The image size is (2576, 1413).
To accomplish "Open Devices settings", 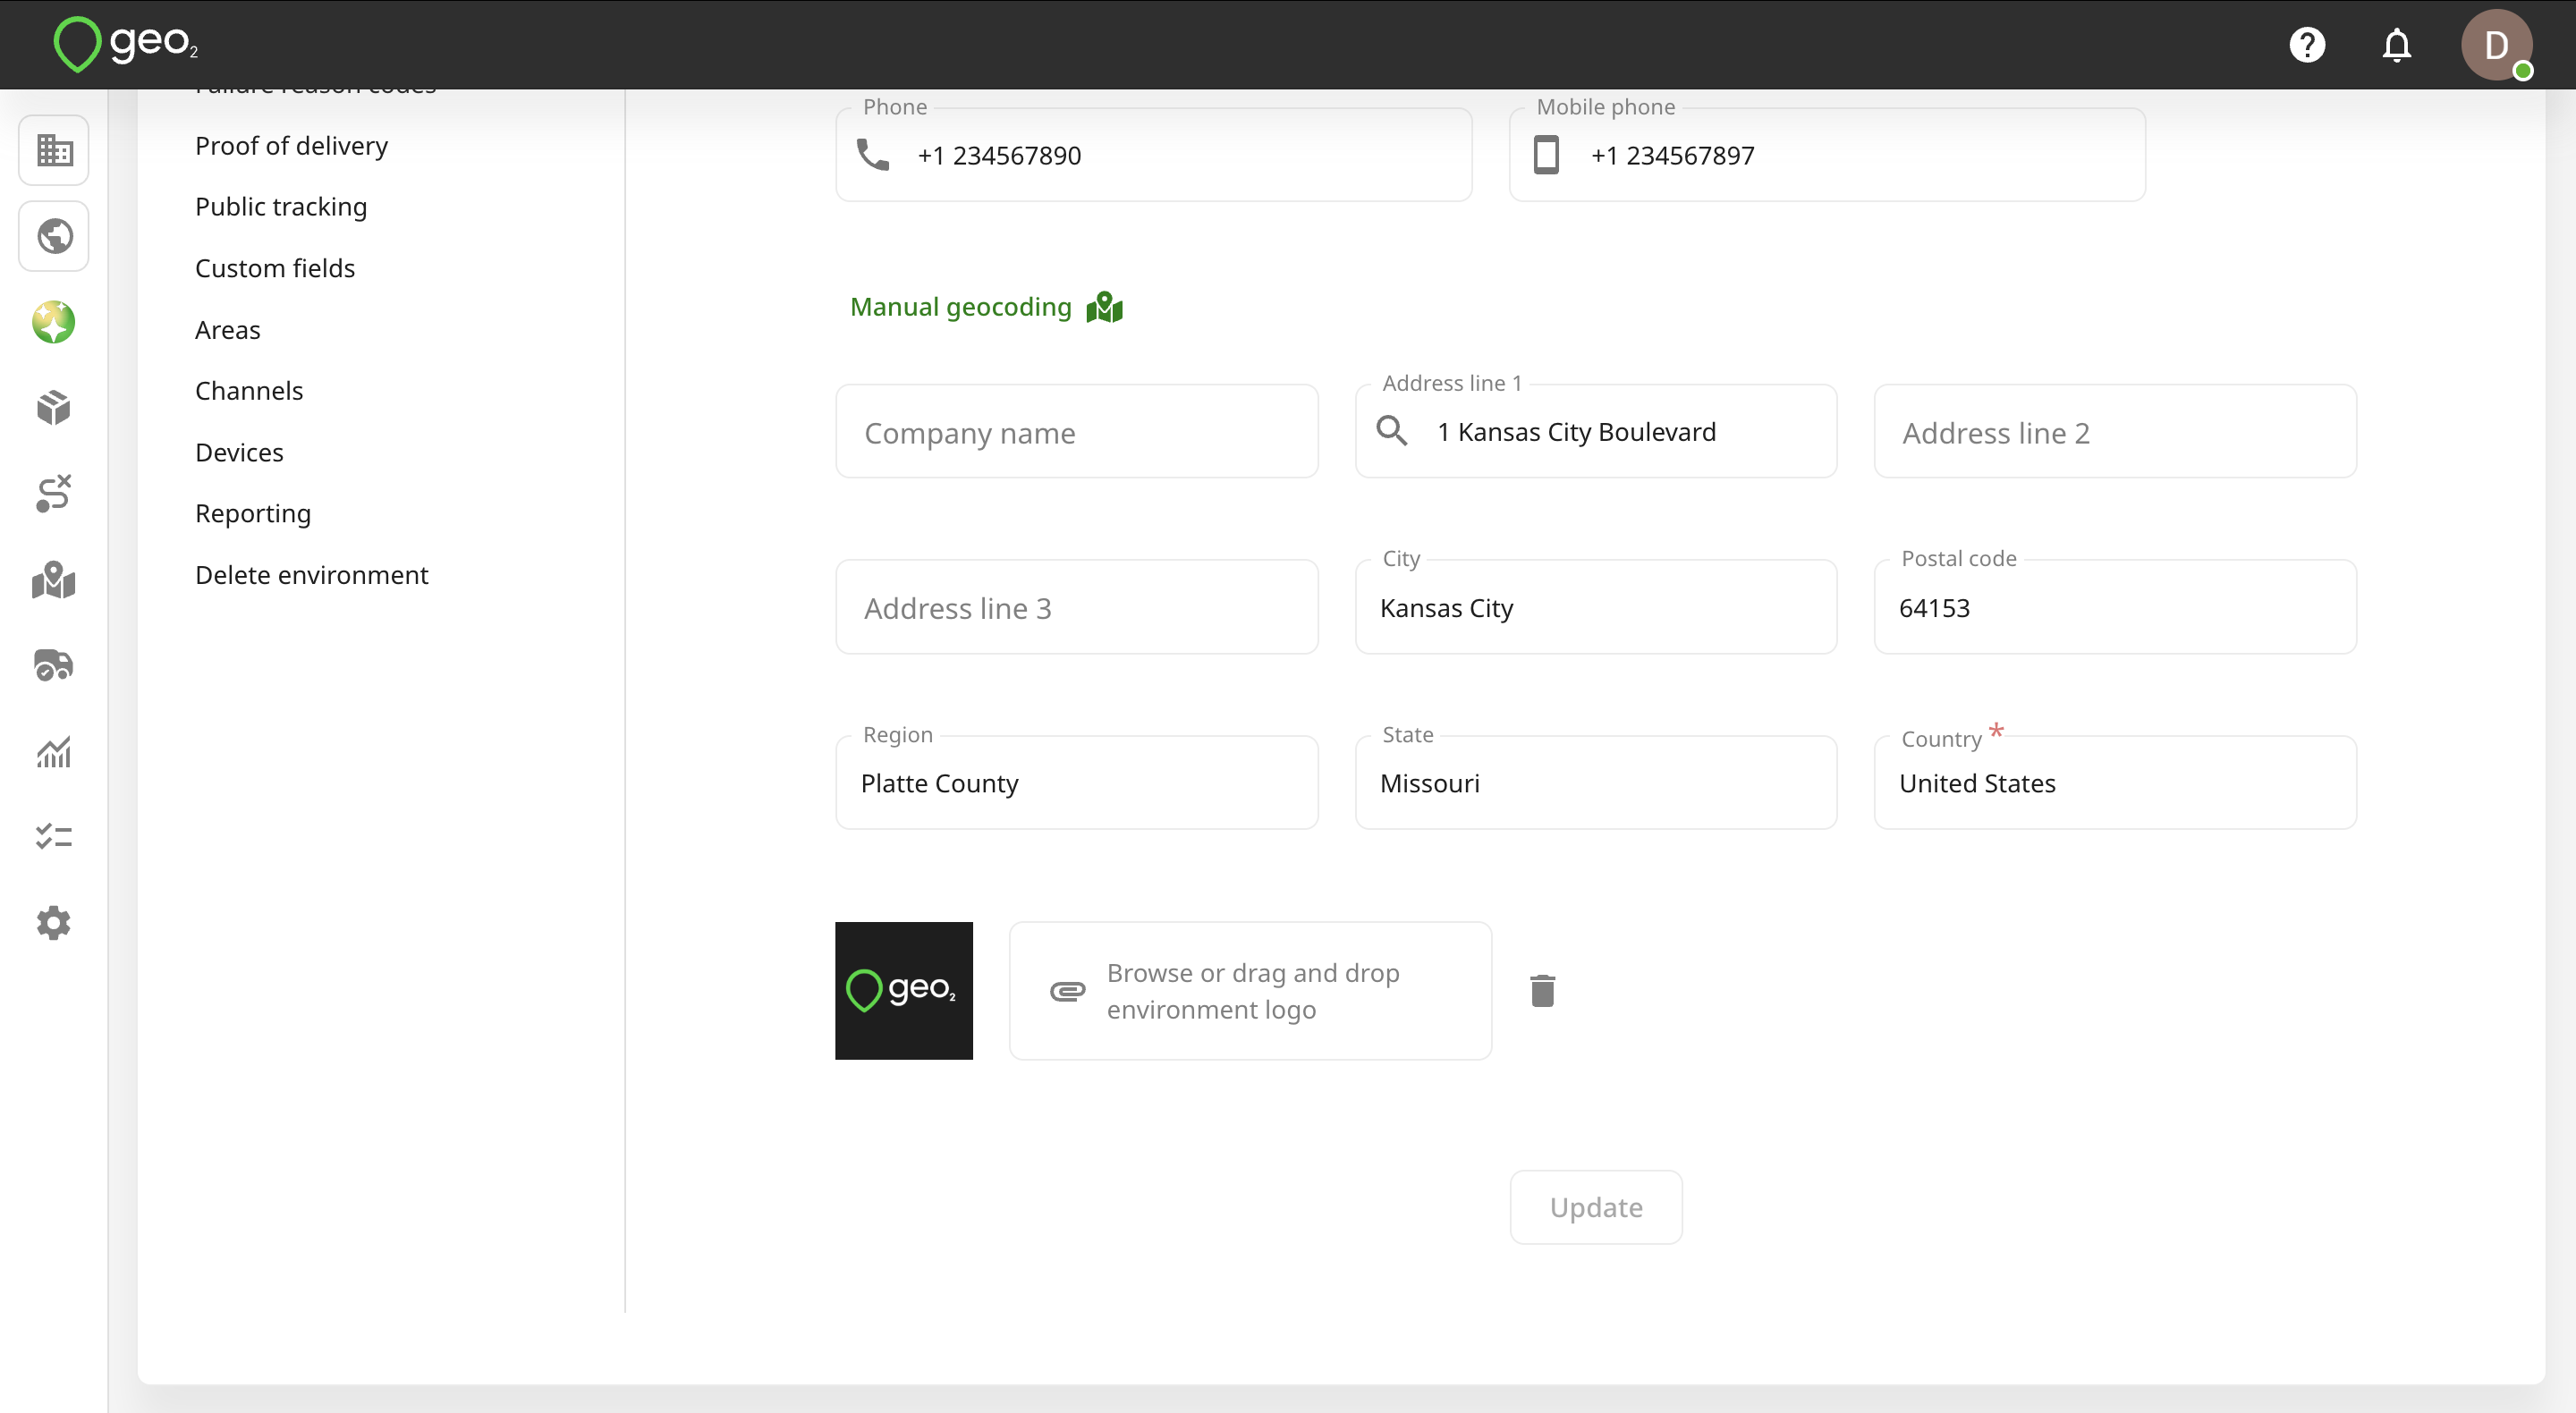I will [x=239, y=453].
